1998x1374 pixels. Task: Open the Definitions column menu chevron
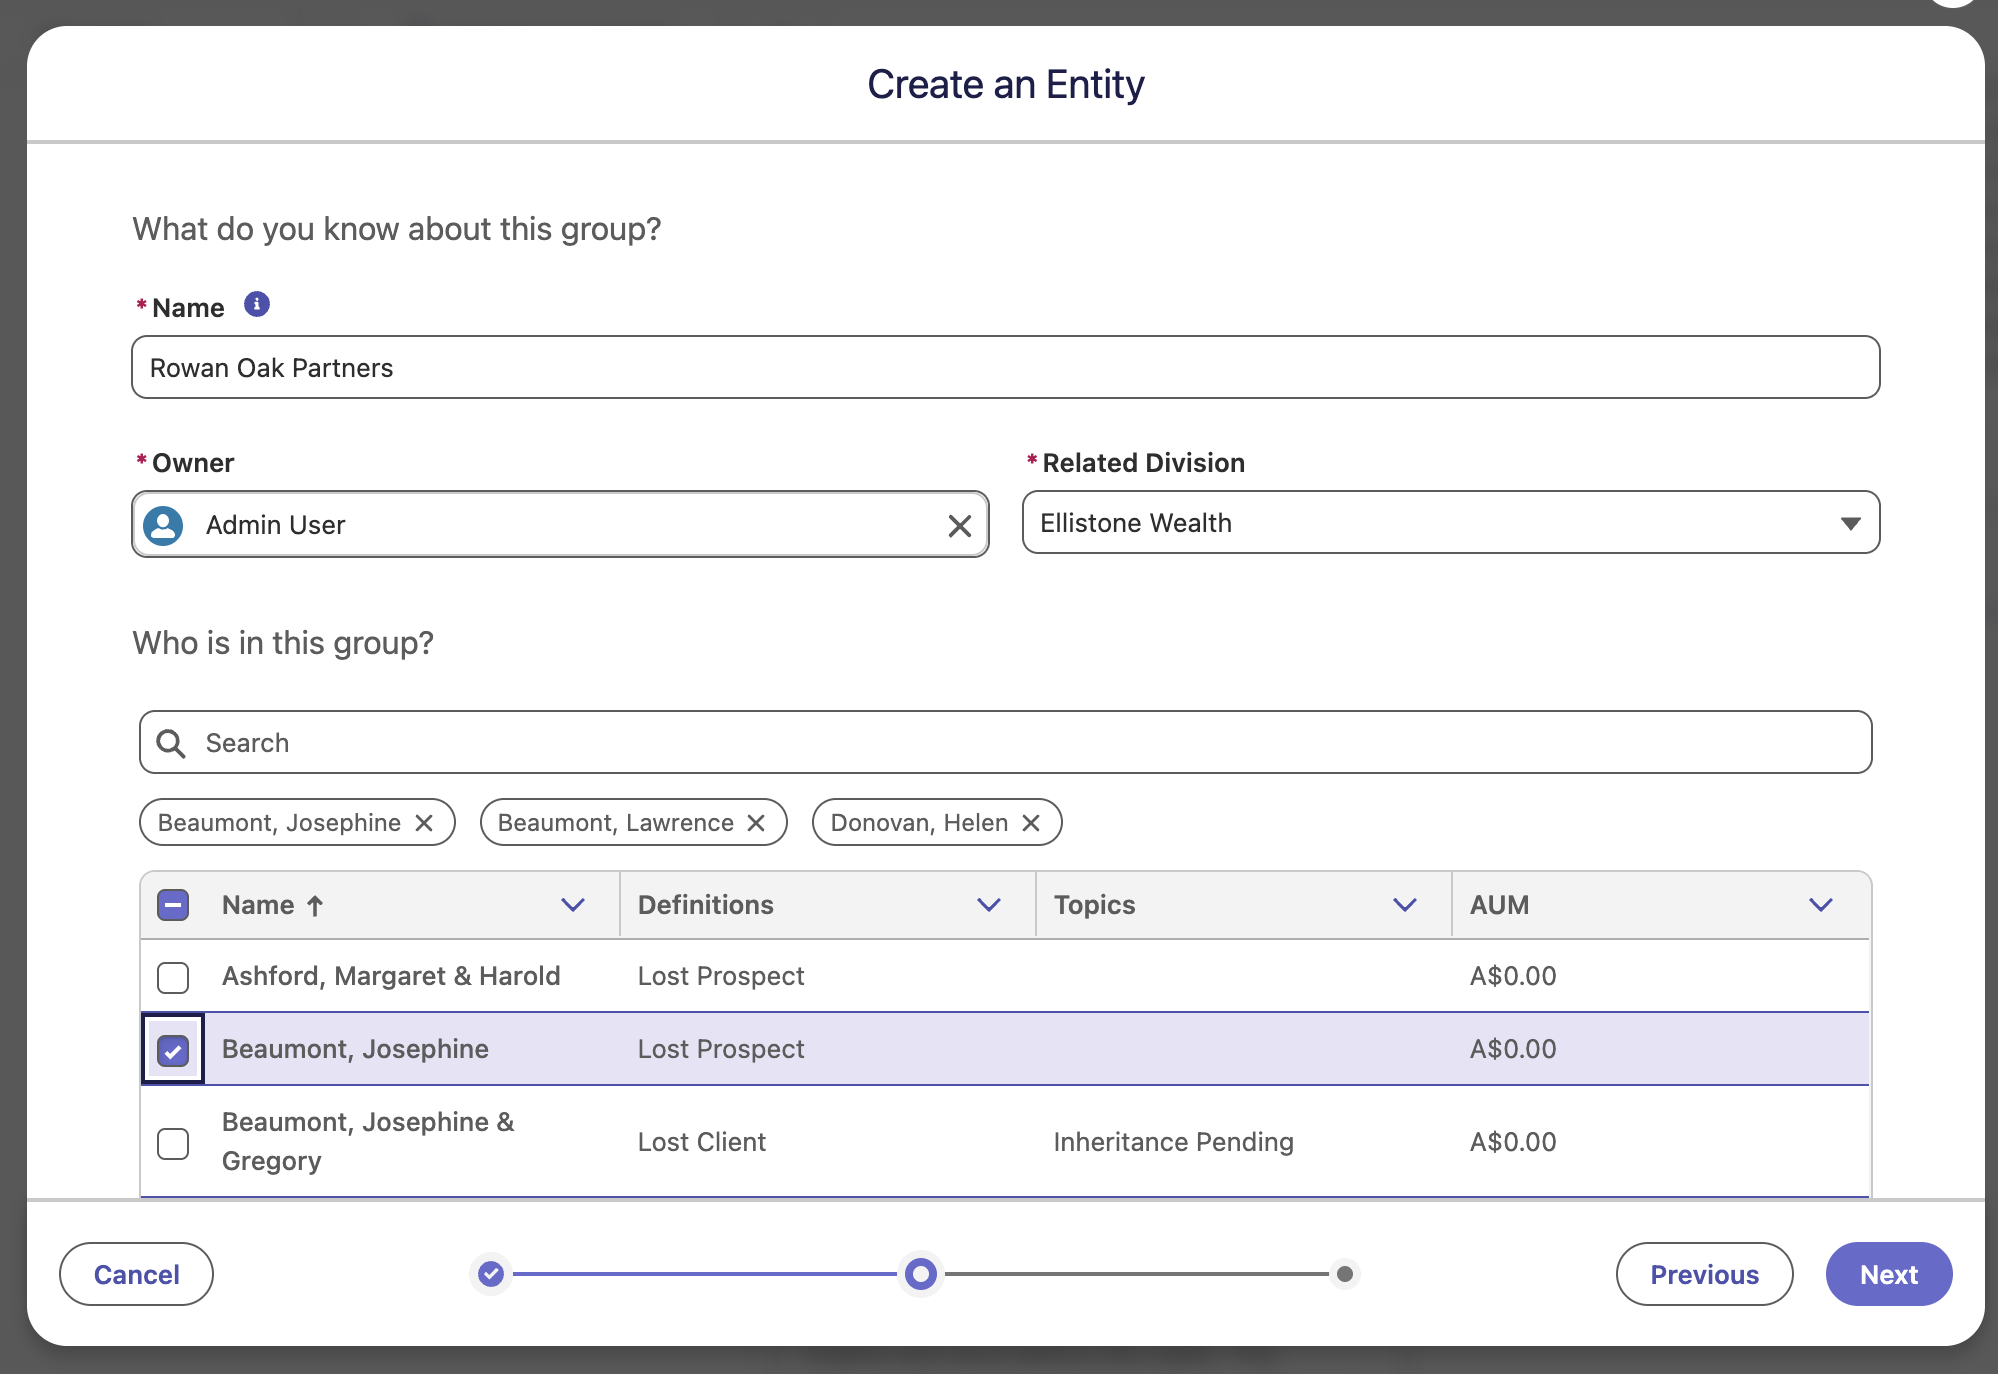click(989, 905)
